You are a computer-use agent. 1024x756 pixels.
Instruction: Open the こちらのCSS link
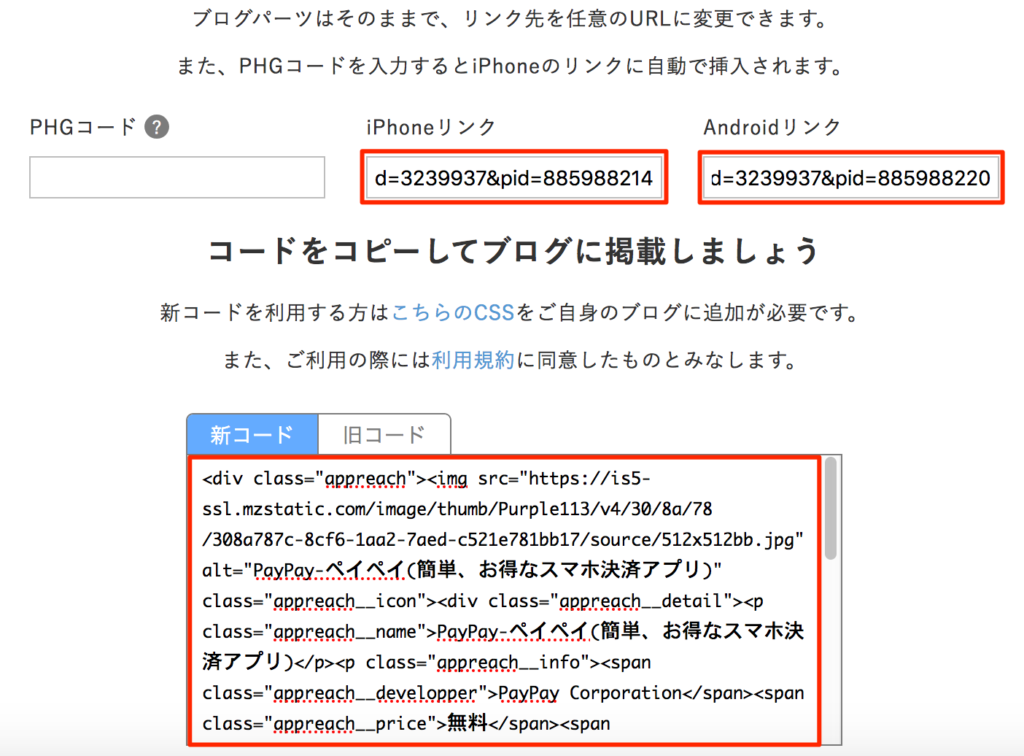[453, 313]
